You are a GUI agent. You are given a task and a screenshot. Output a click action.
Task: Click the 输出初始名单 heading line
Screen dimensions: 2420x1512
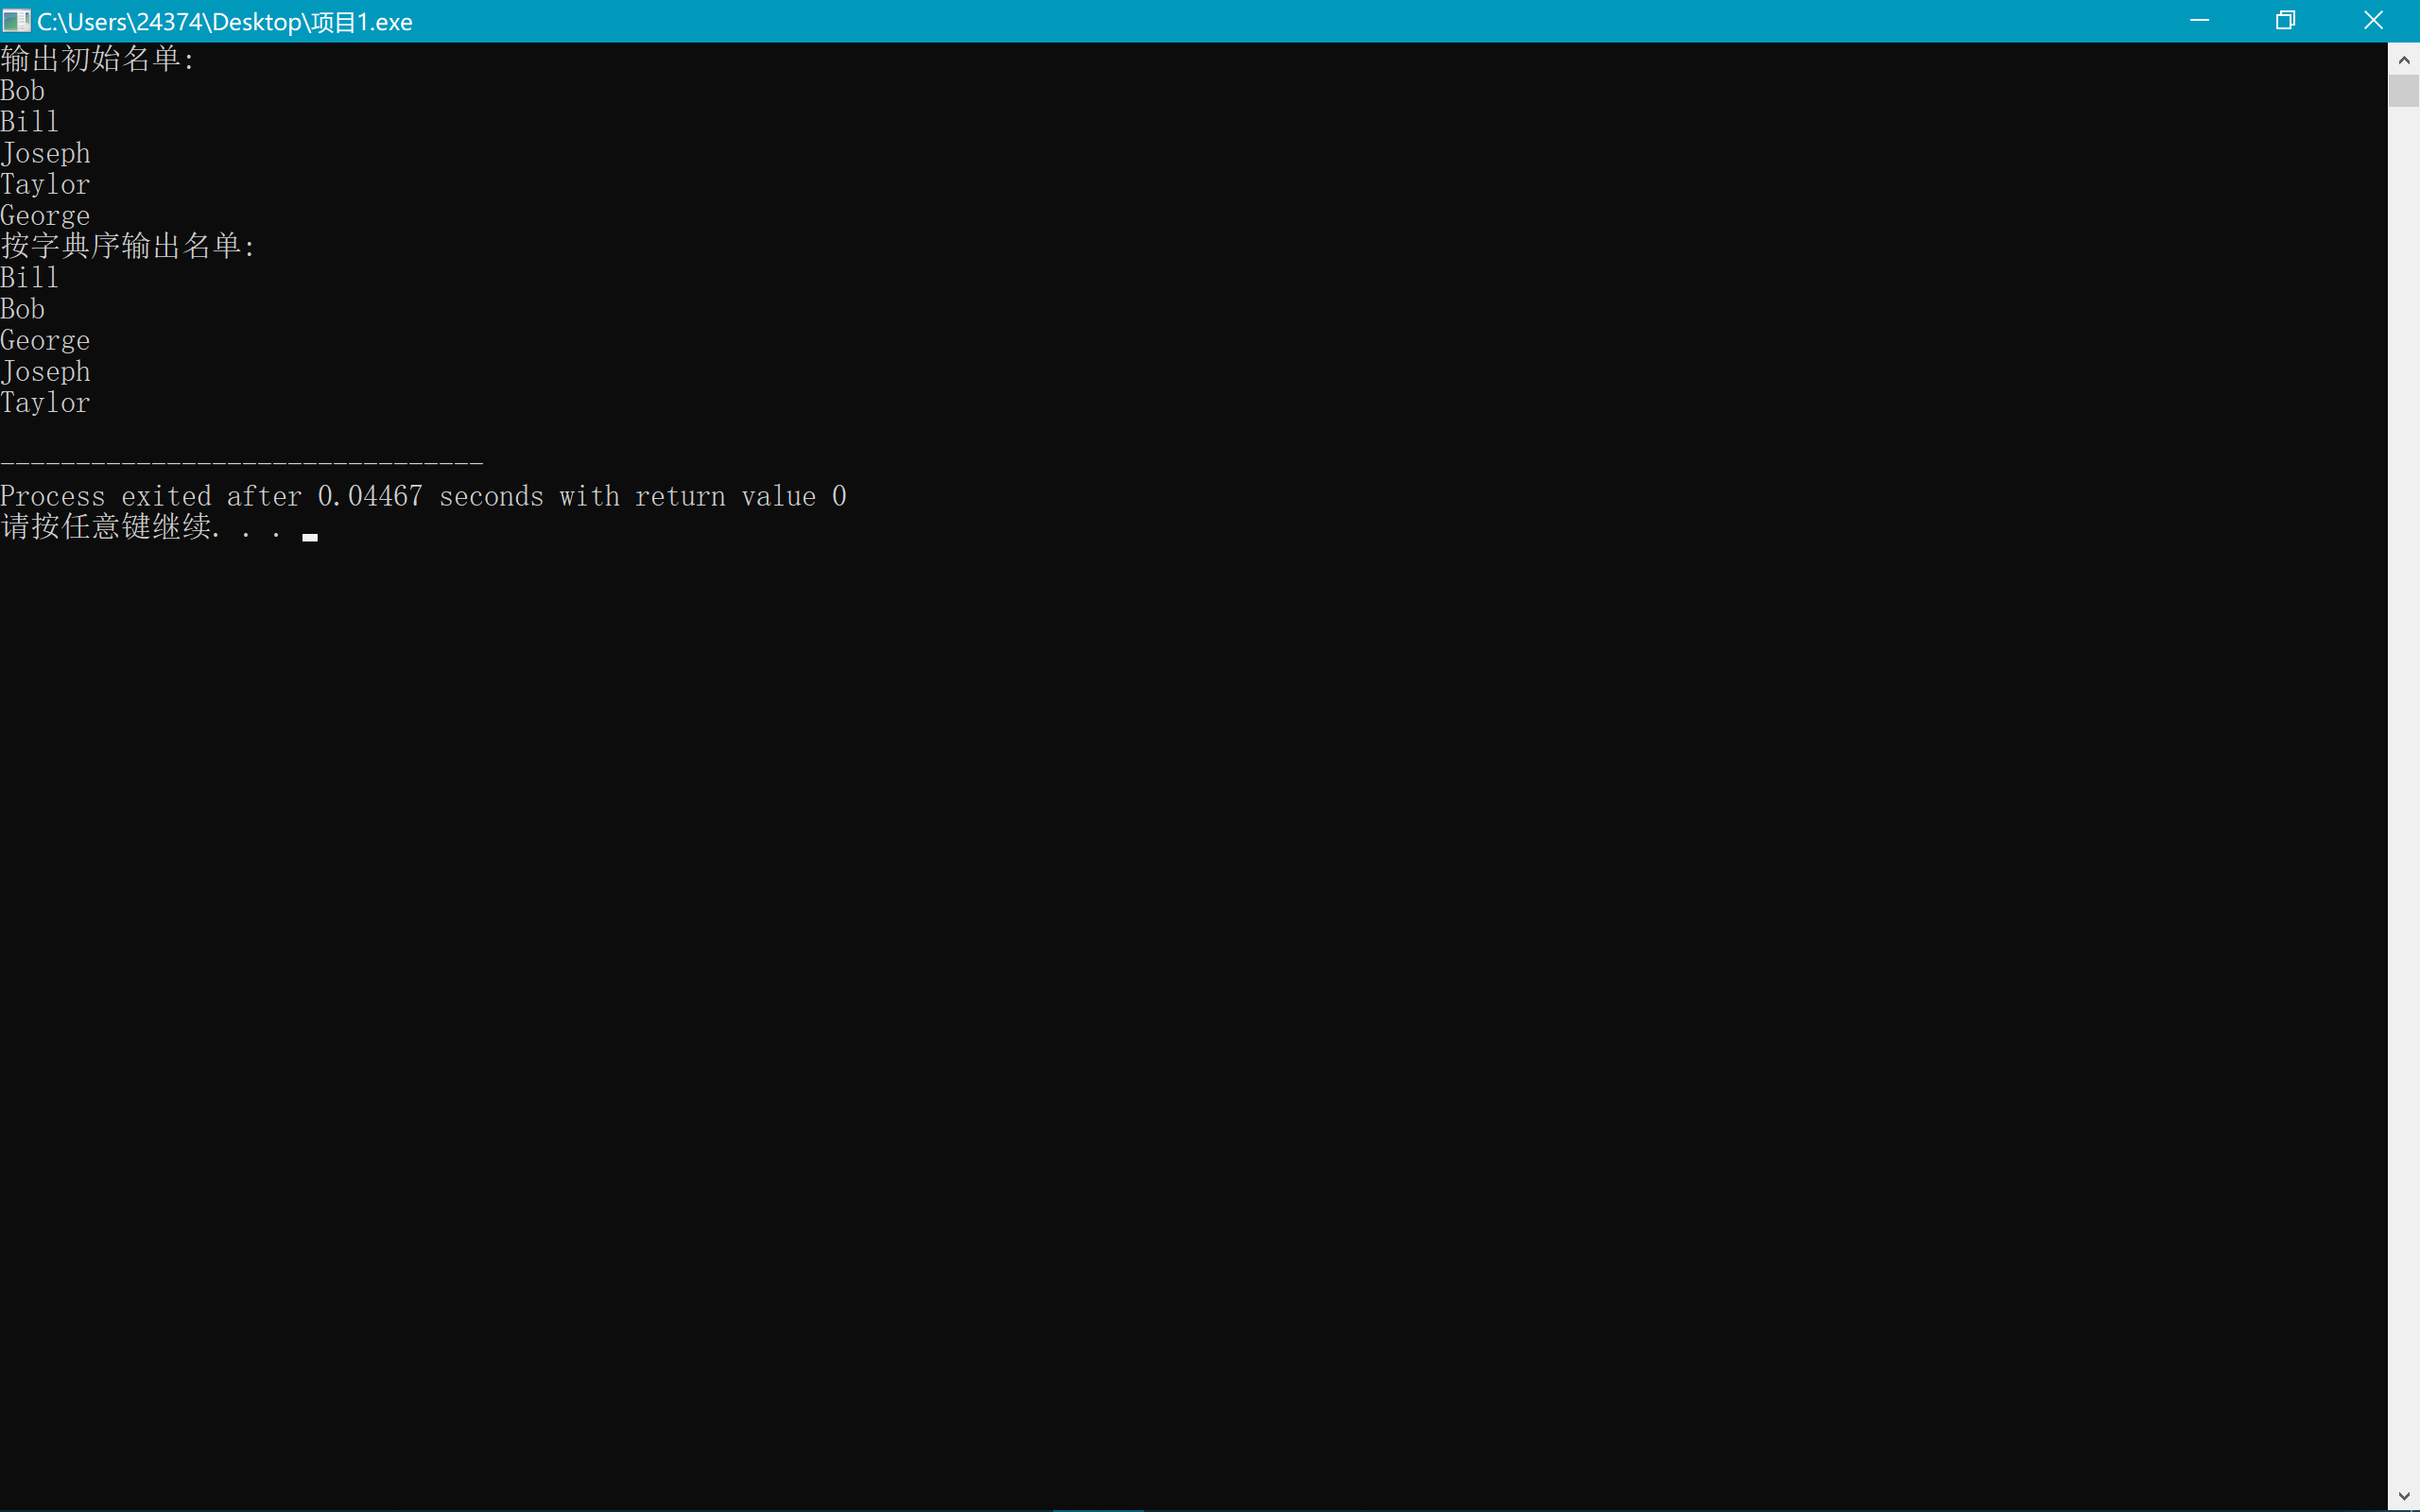click(97, 59)
